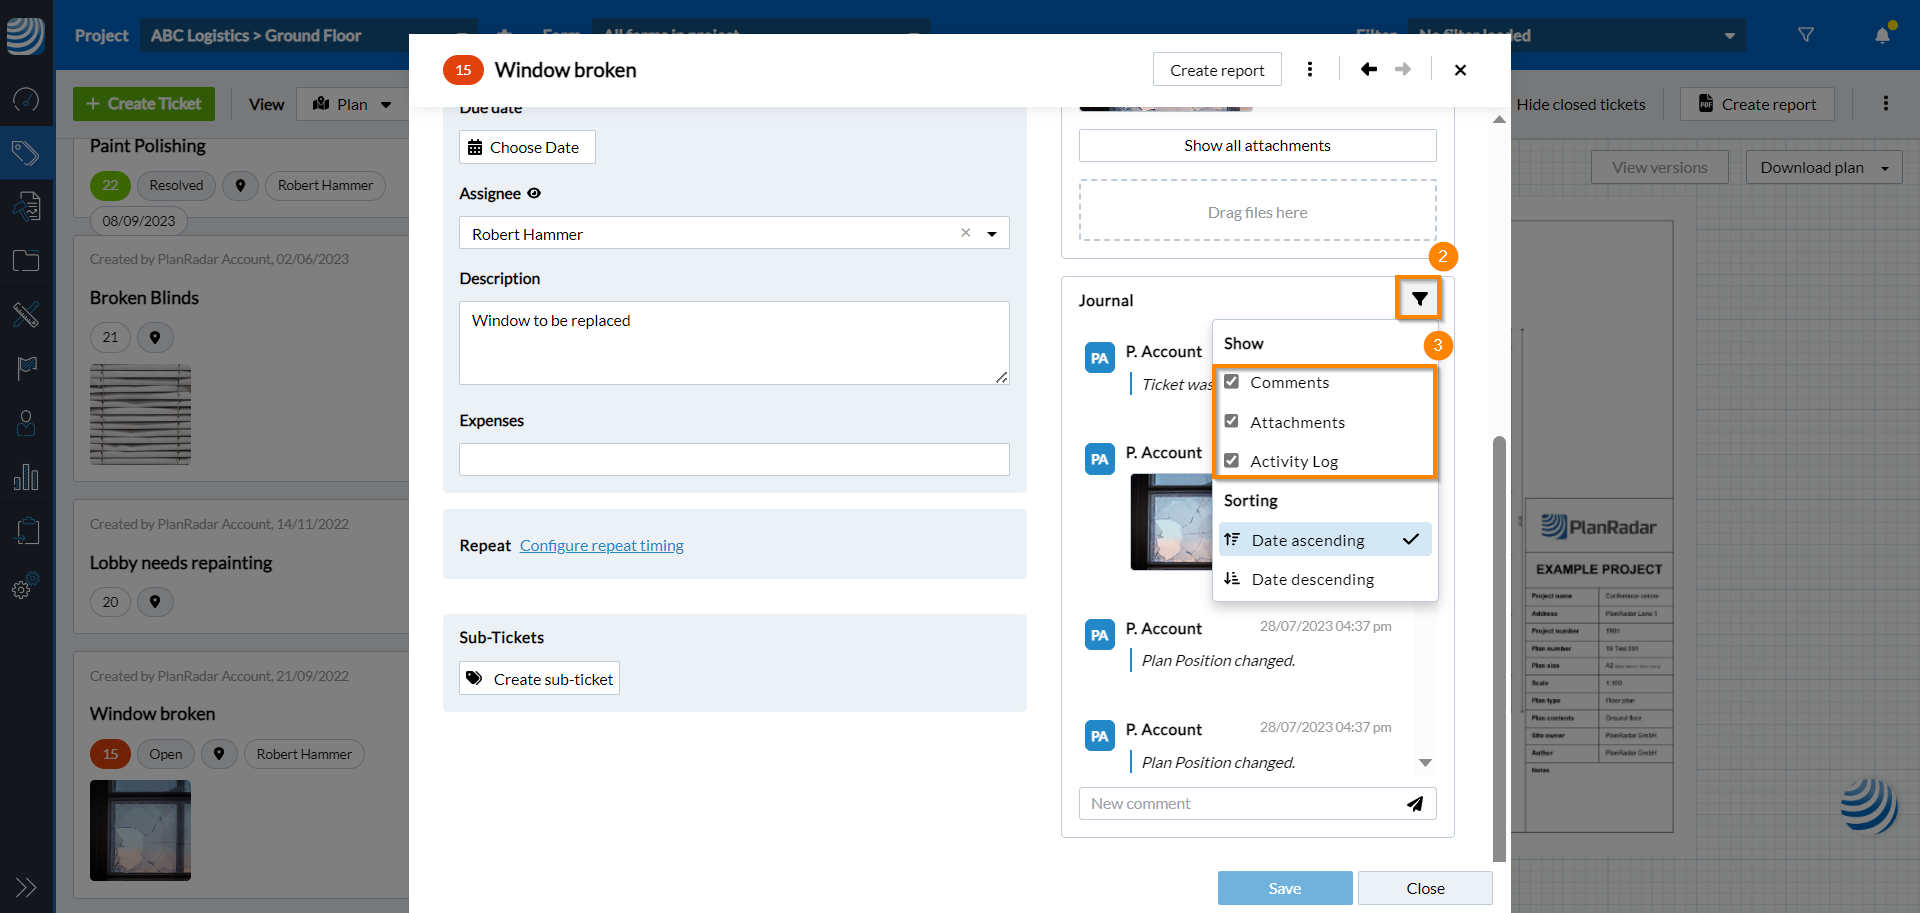Viewport: 1920px width, 913px height.
Task: Click Configure repeat timing link
Action: point(601,545)
